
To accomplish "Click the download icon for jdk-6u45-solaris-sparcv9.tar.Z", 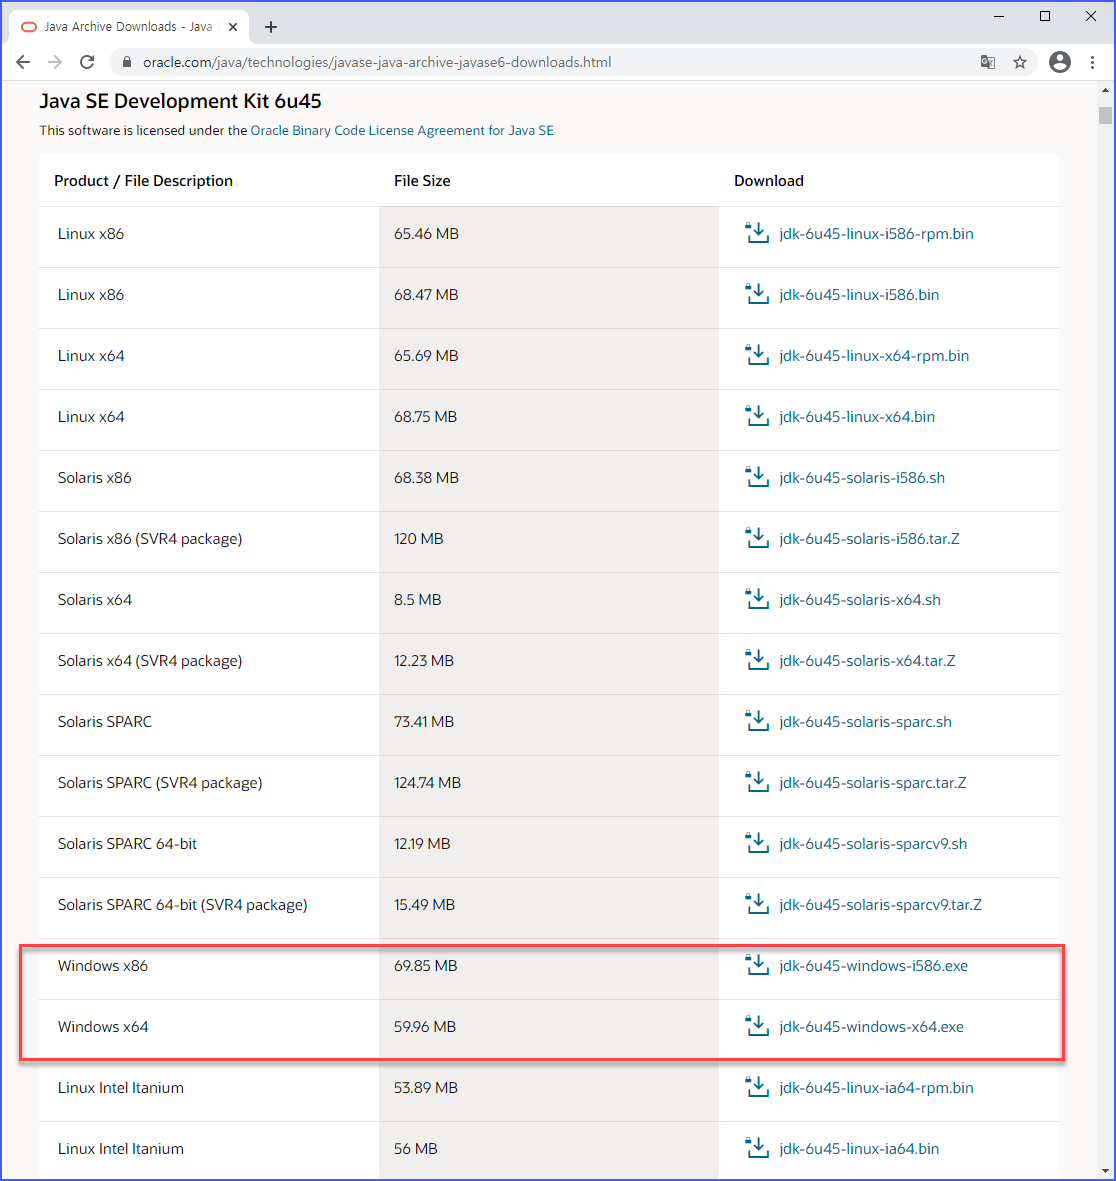I will [757, 905].
